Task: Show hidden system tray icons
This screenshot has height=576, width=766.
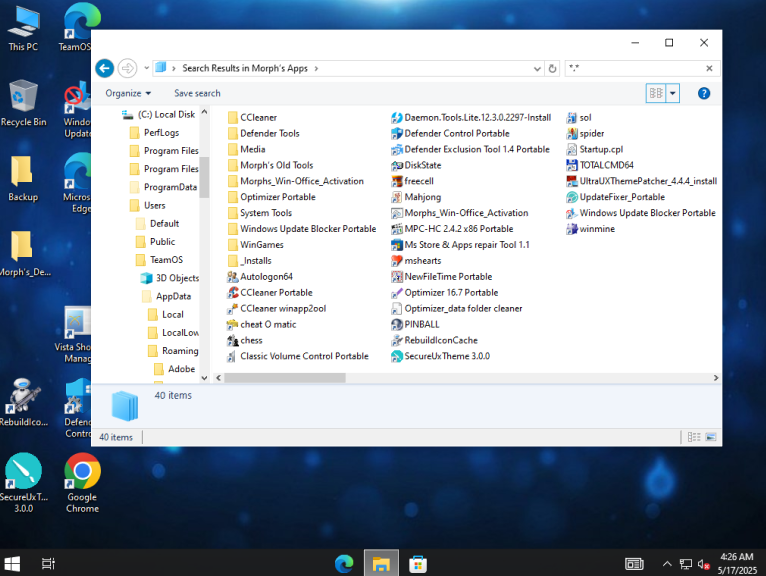Action: [667, 564]
